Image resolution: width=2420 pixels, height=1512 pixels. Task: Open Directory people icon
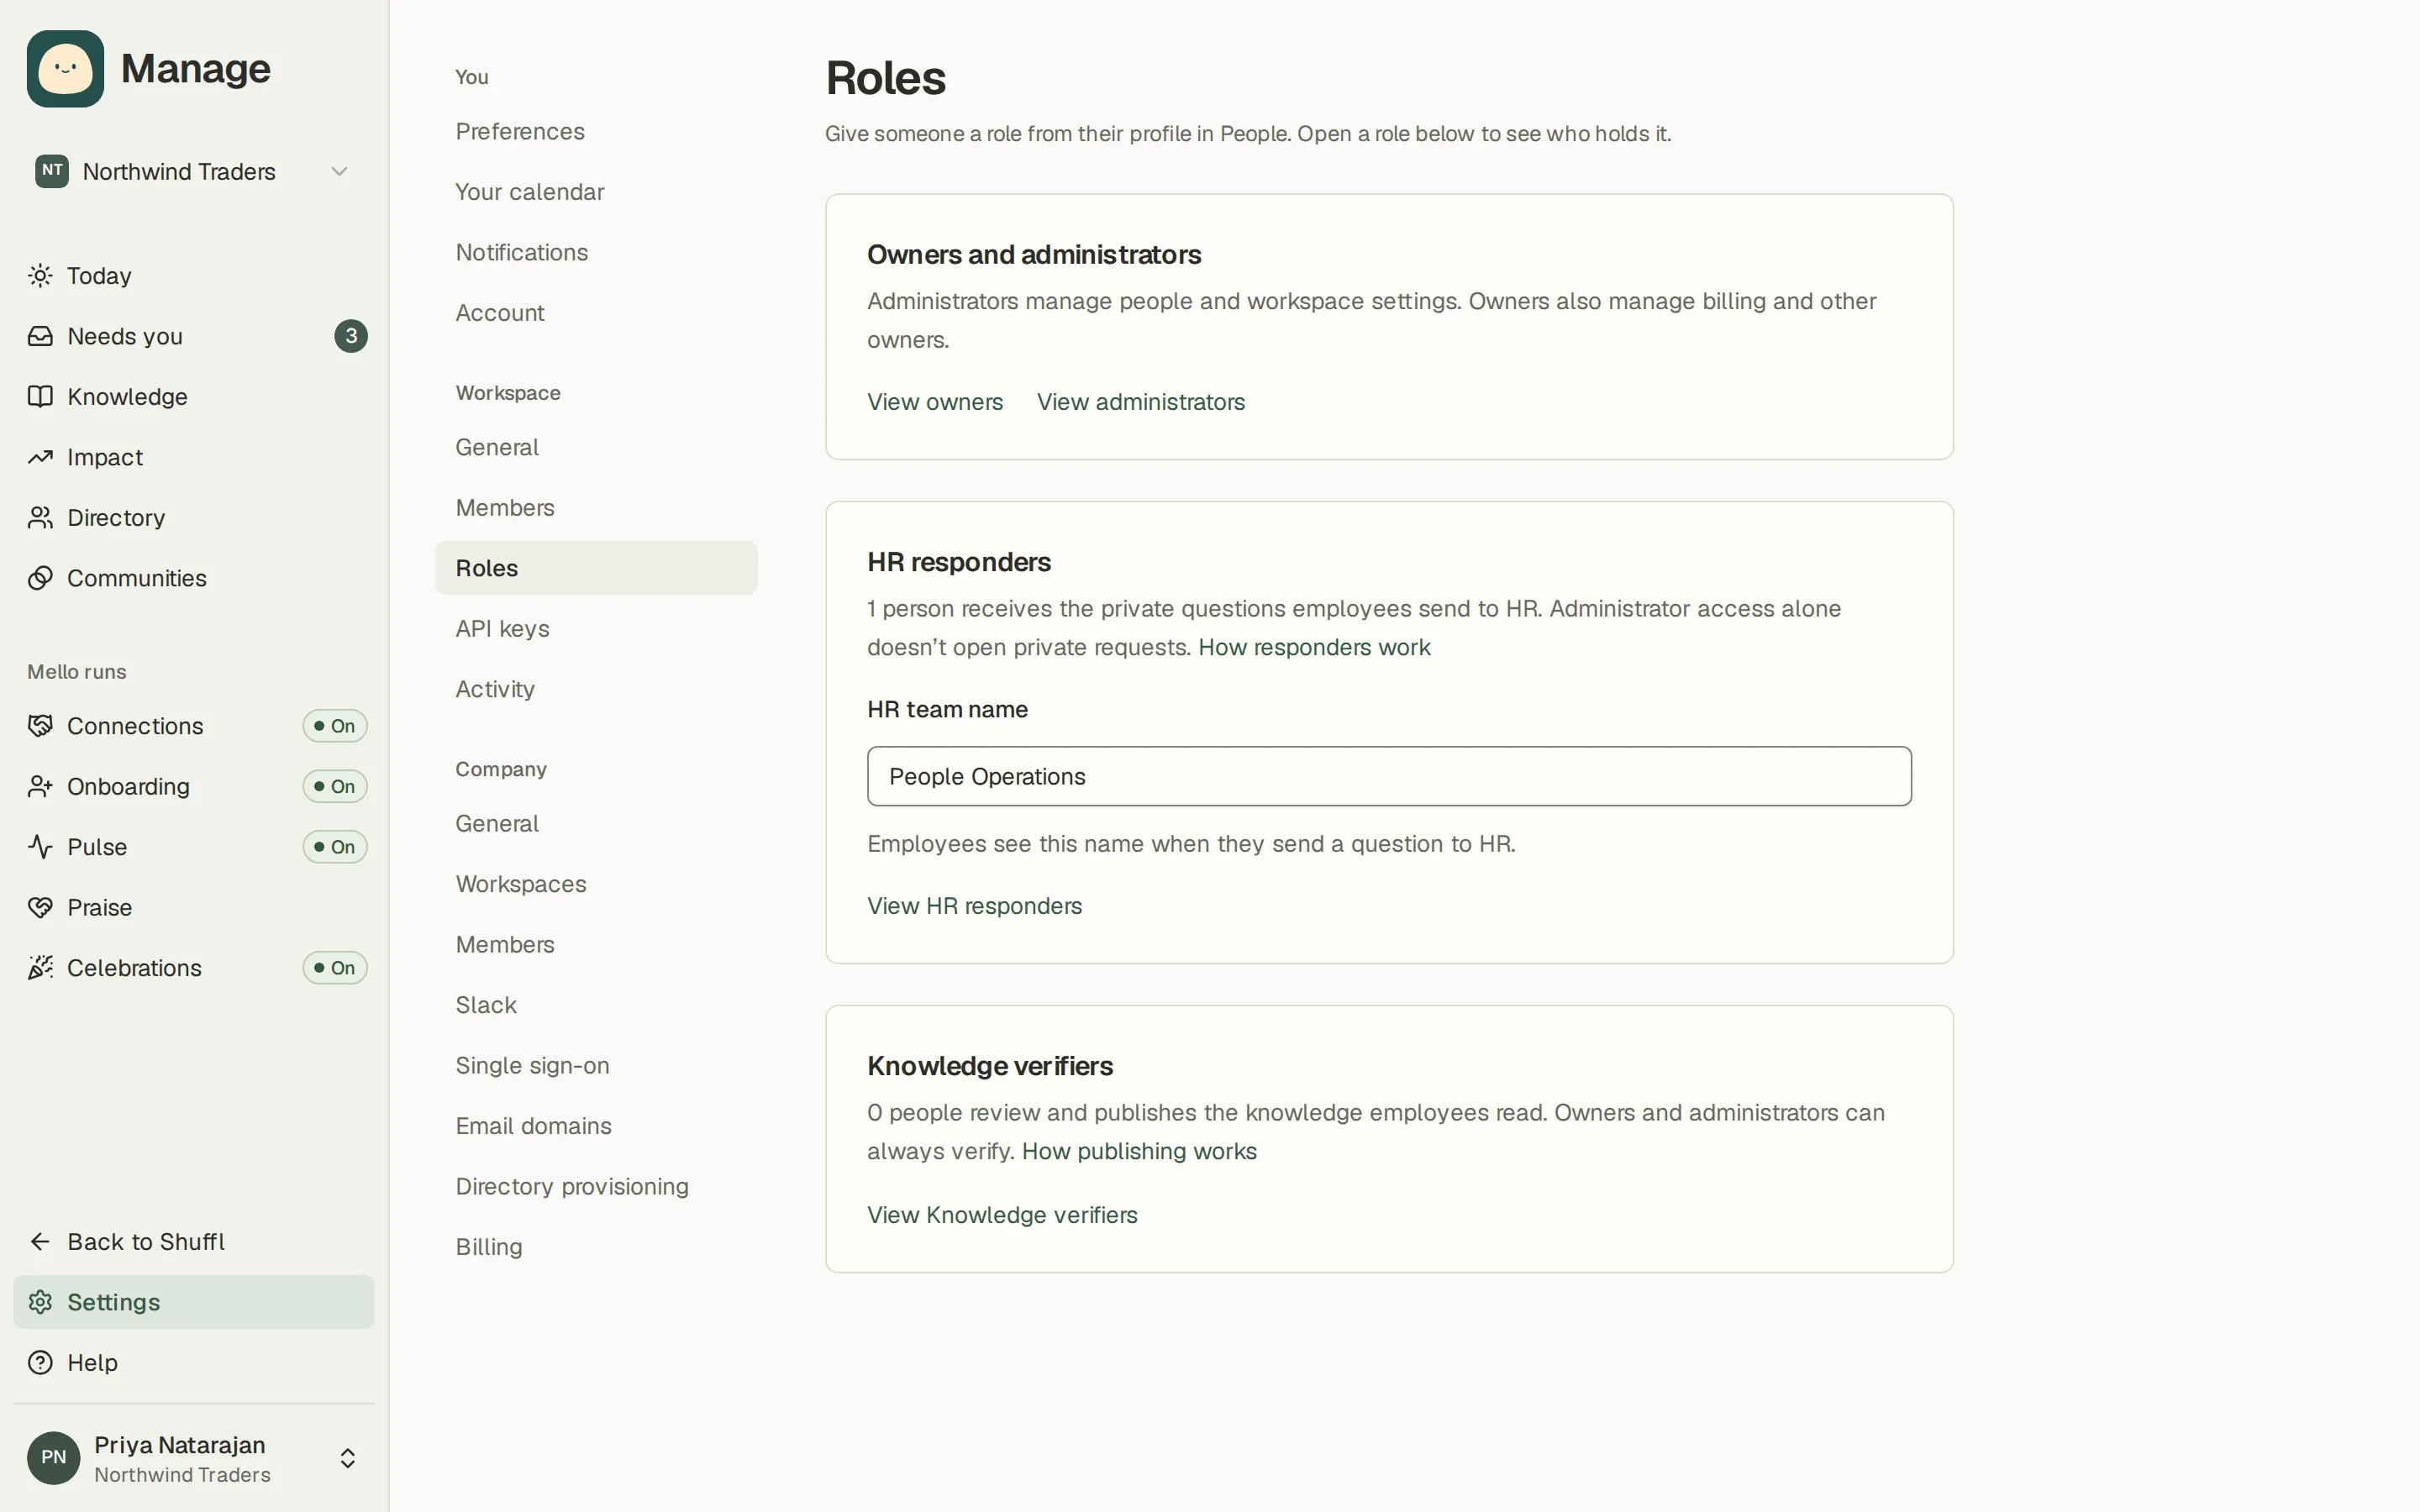coord(40,518)
